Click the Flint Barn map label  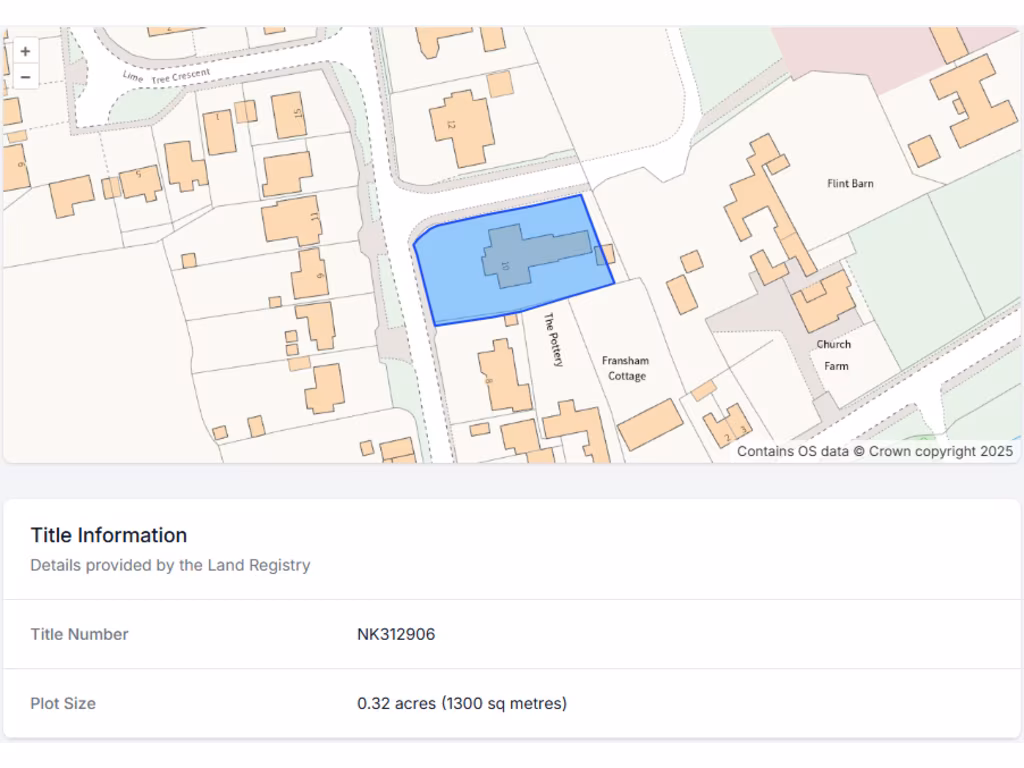click(850, 183)
